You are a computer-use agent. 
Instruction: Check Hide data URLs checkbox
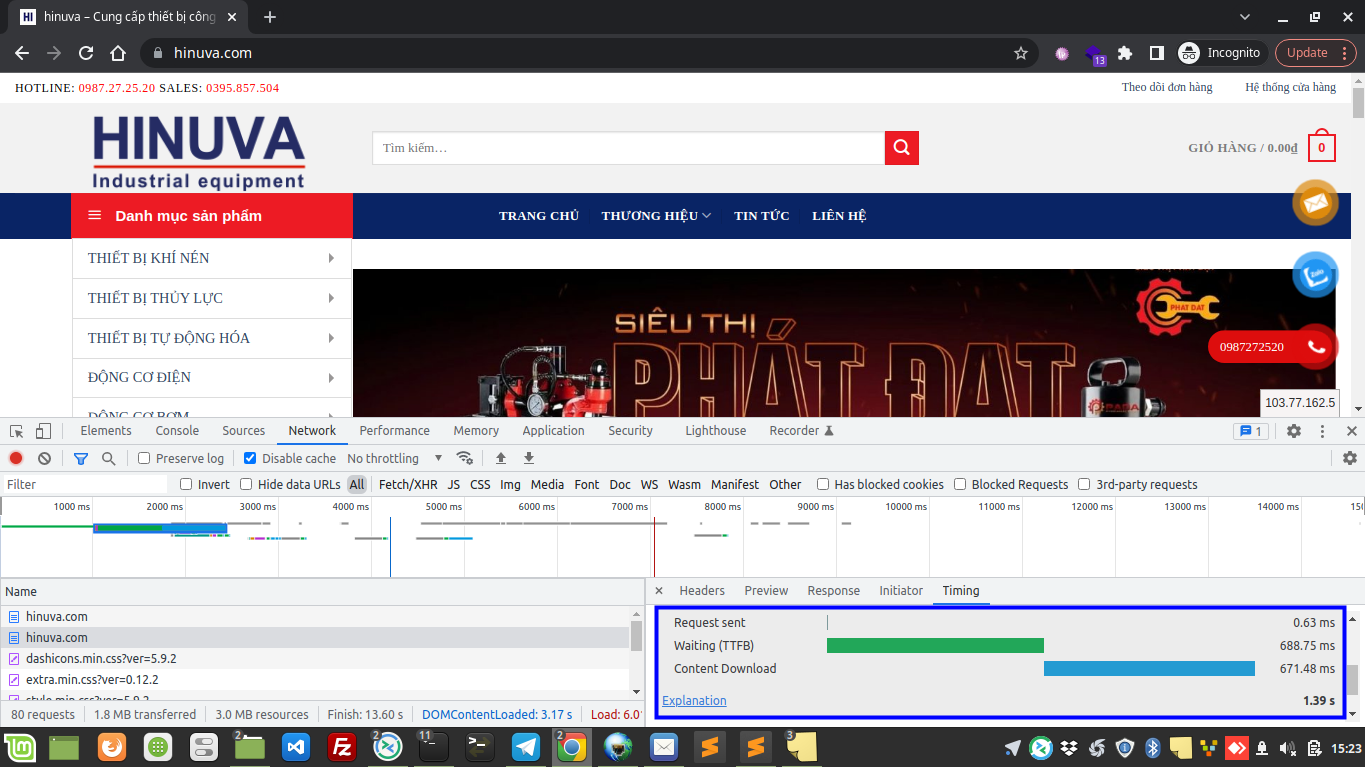(x=246, y=484)
